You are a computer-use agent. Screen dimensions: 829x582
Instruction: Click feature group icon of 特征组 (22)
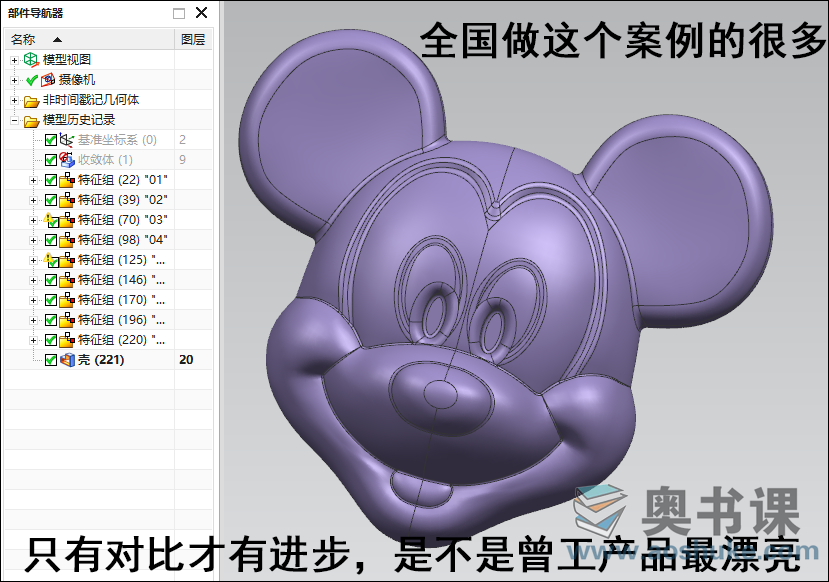tap(67, 180)
